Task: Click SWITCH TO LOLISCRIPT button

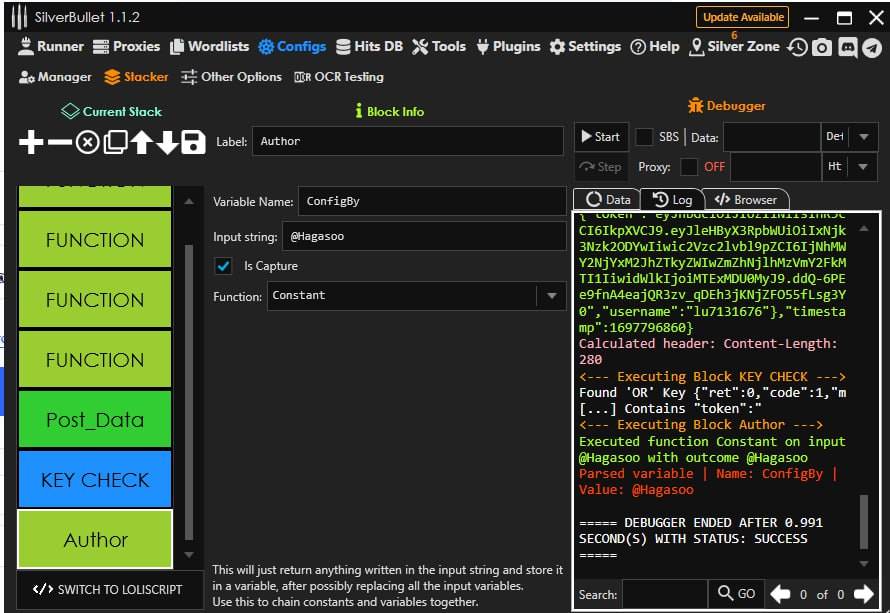Action: click(107, 589)
